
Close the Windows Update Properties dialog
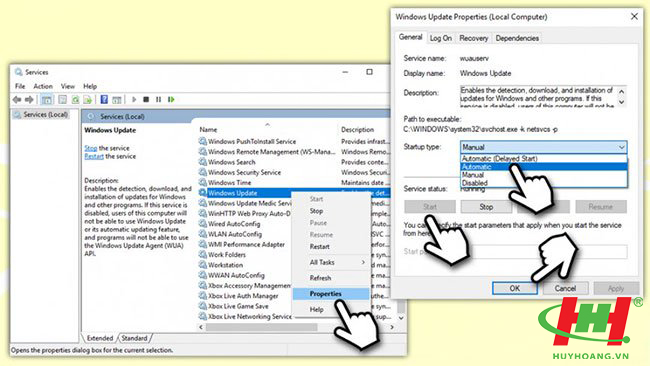[x=634, y=17]
